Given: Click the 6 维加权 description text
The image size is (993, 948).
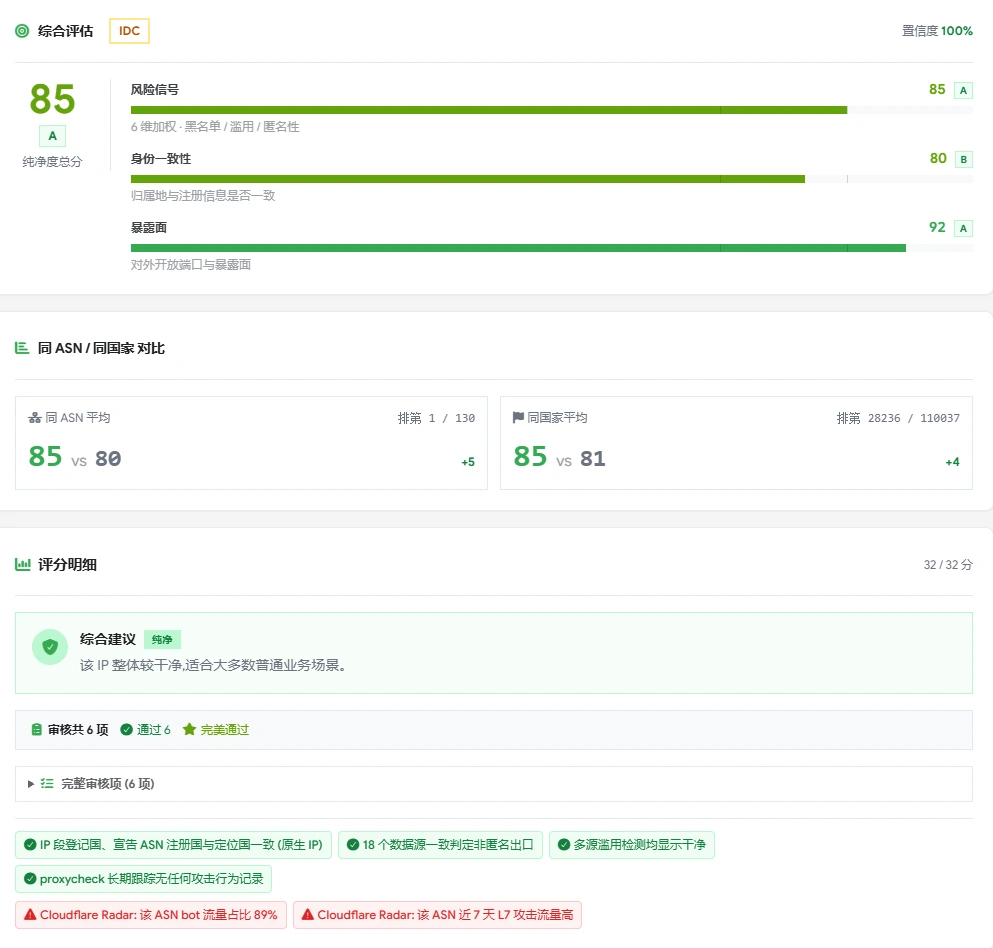Looking at the screenshot, I should click(x=215, y=127).
